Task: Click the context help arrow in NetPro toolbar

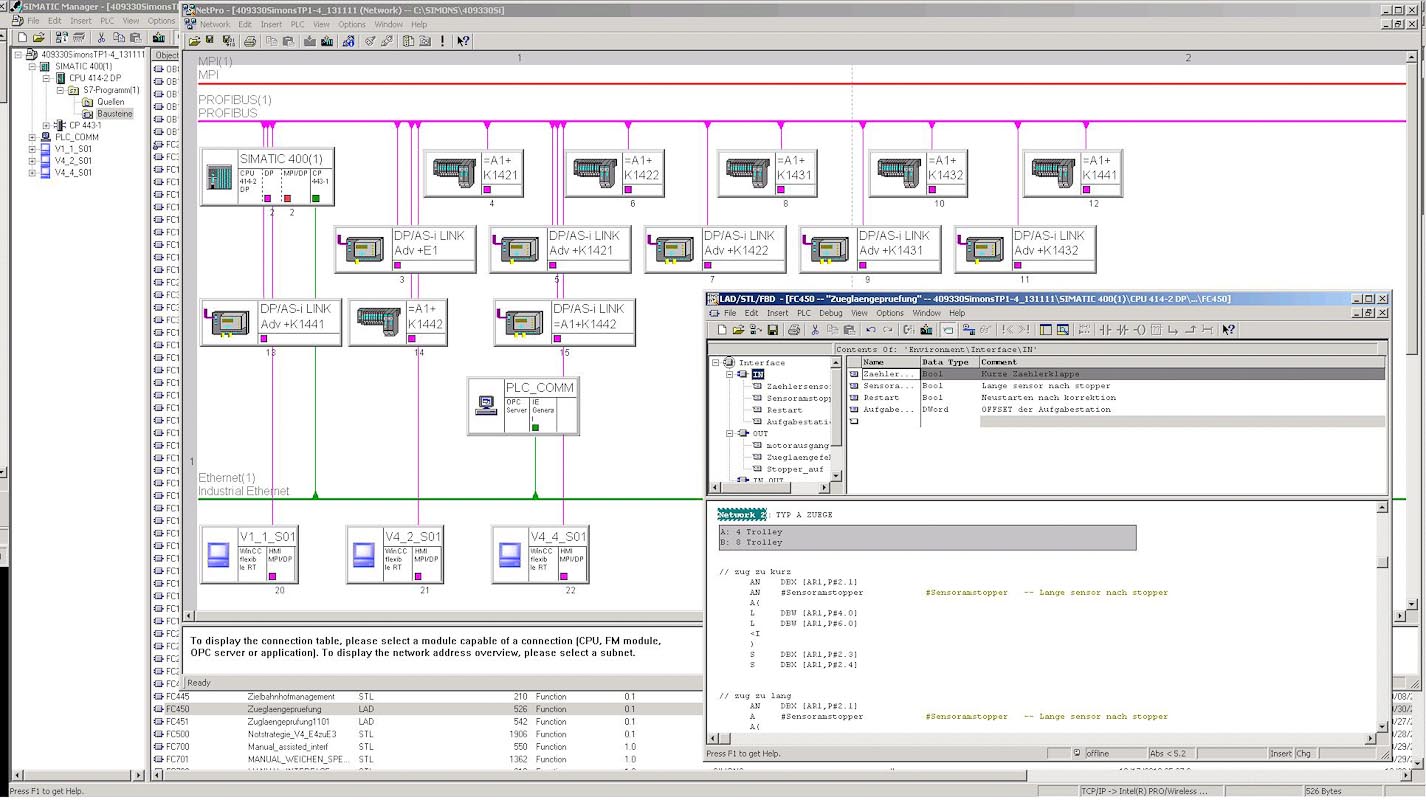Action: [463, 41]
